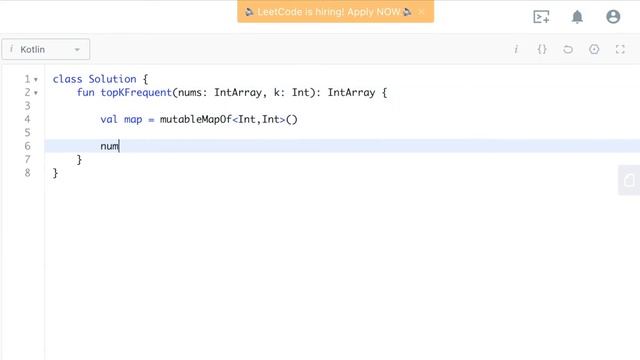Viewport: 640px width, 360px height.
Task: Click the curly braces format code icon
Action: point(542,49)
